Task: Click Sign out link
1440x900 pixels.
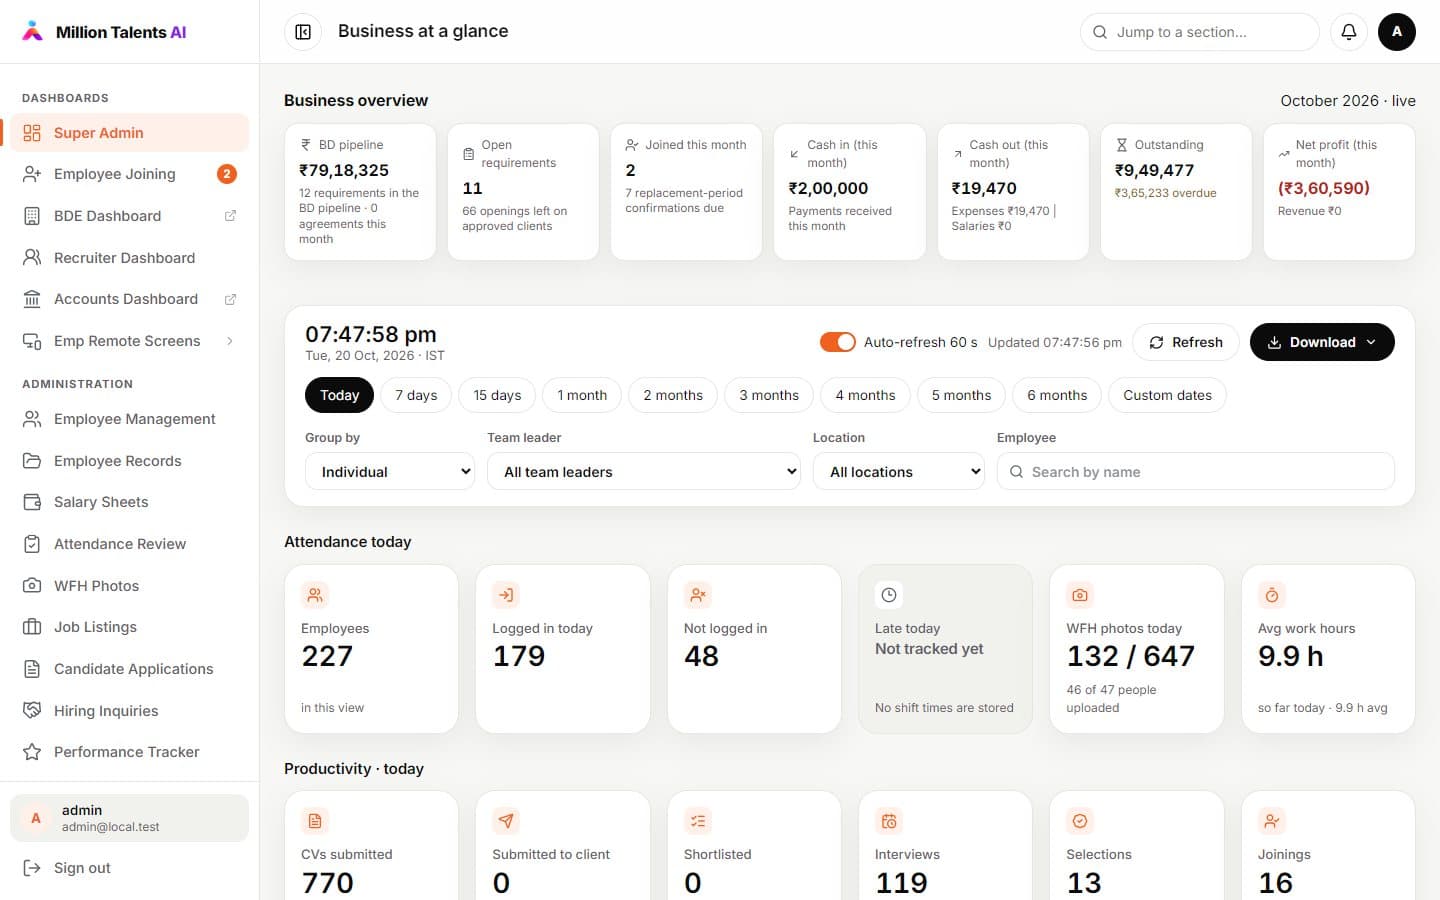Action: coord(129,868)
